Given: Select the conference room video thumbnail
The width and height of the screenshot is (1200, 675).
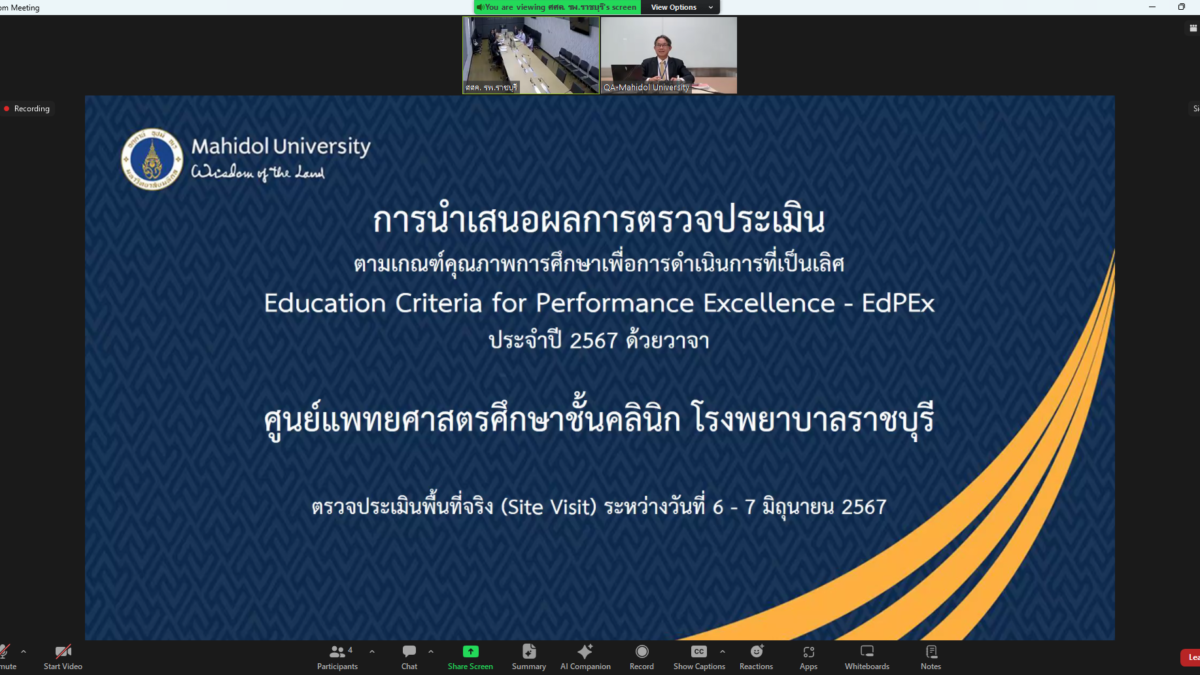Looking at the screenshot, I should click(x=531, y=55).
